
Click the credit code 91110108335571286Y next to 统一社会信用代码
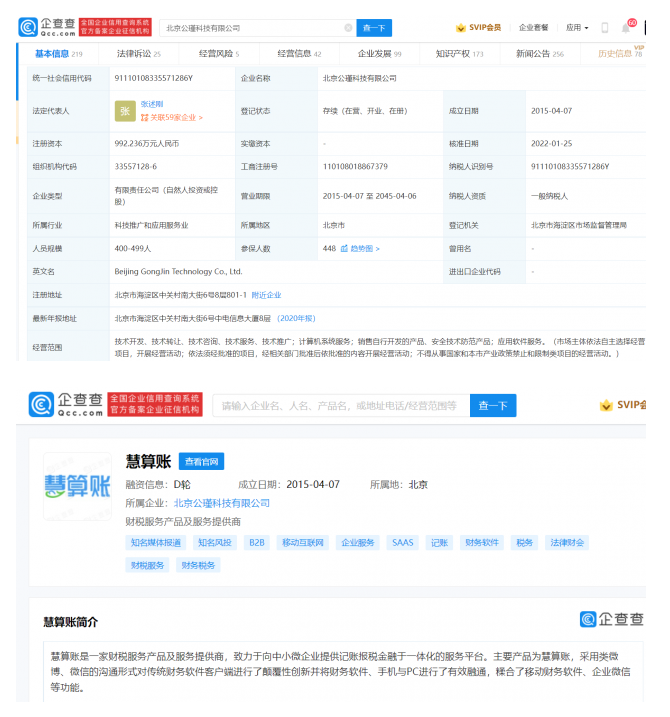(153, 78)
